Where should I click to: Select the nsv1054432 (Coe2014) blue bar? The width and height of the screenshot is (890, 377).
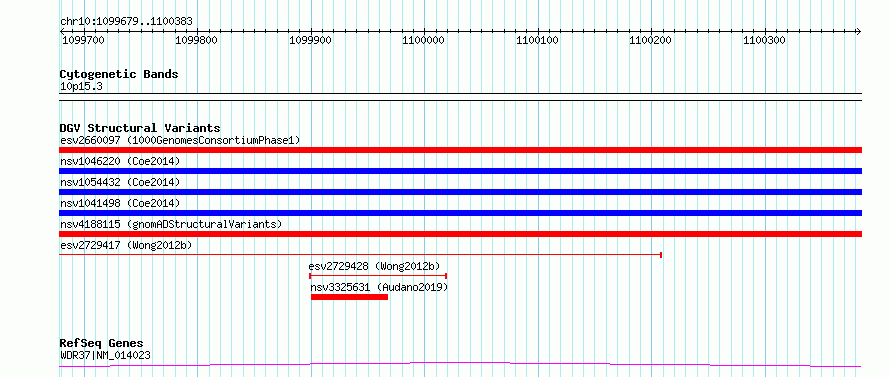click(x=460, y=192)
